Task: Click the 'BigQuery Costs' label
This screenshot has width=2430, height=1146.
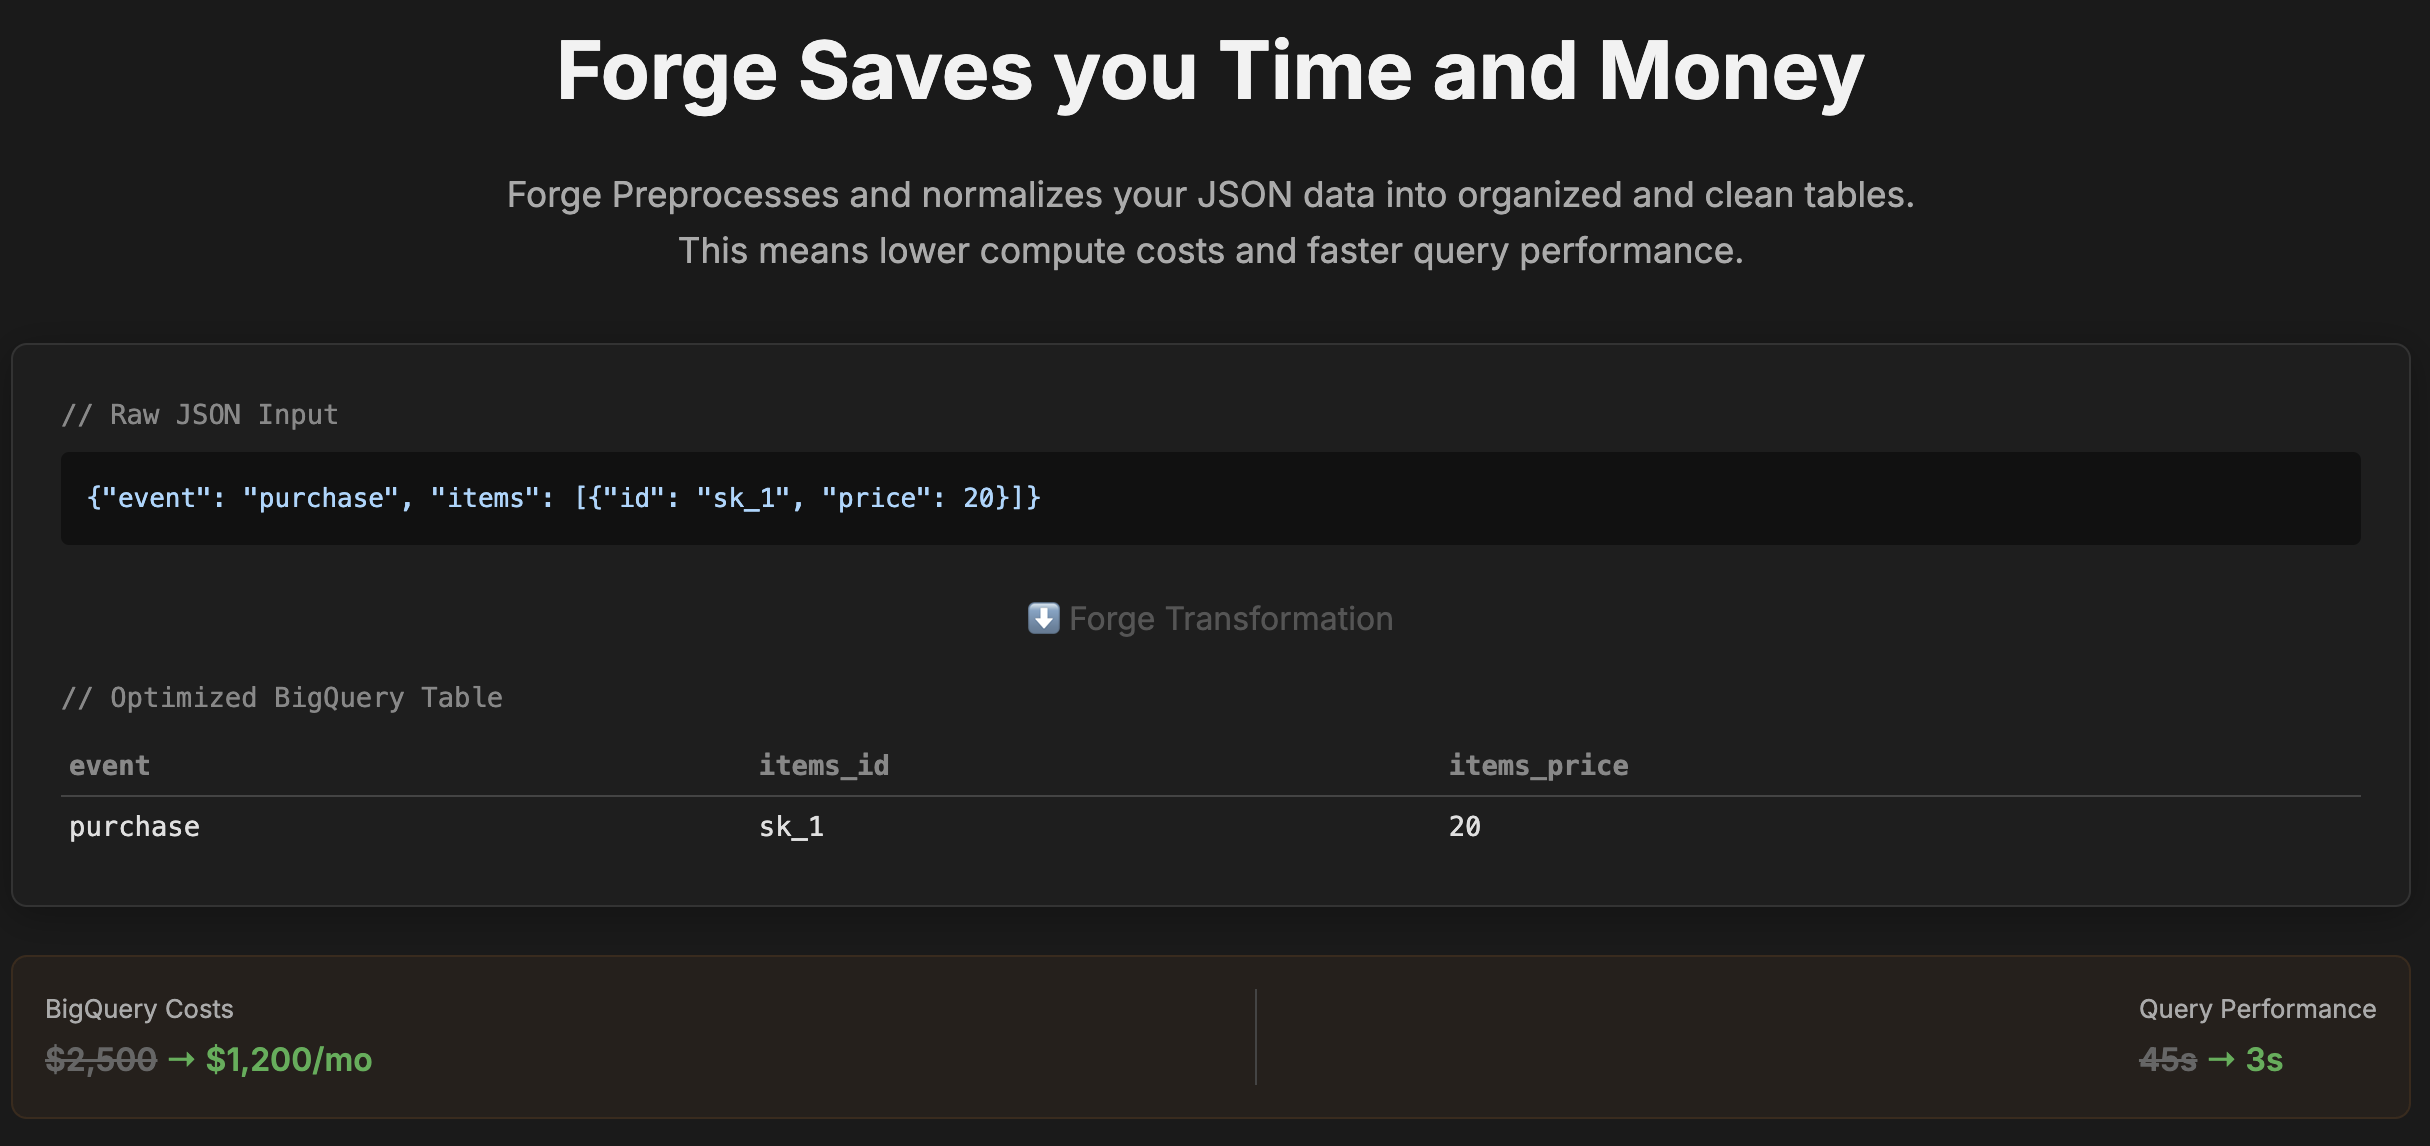Action: [x=139, y=1009]
